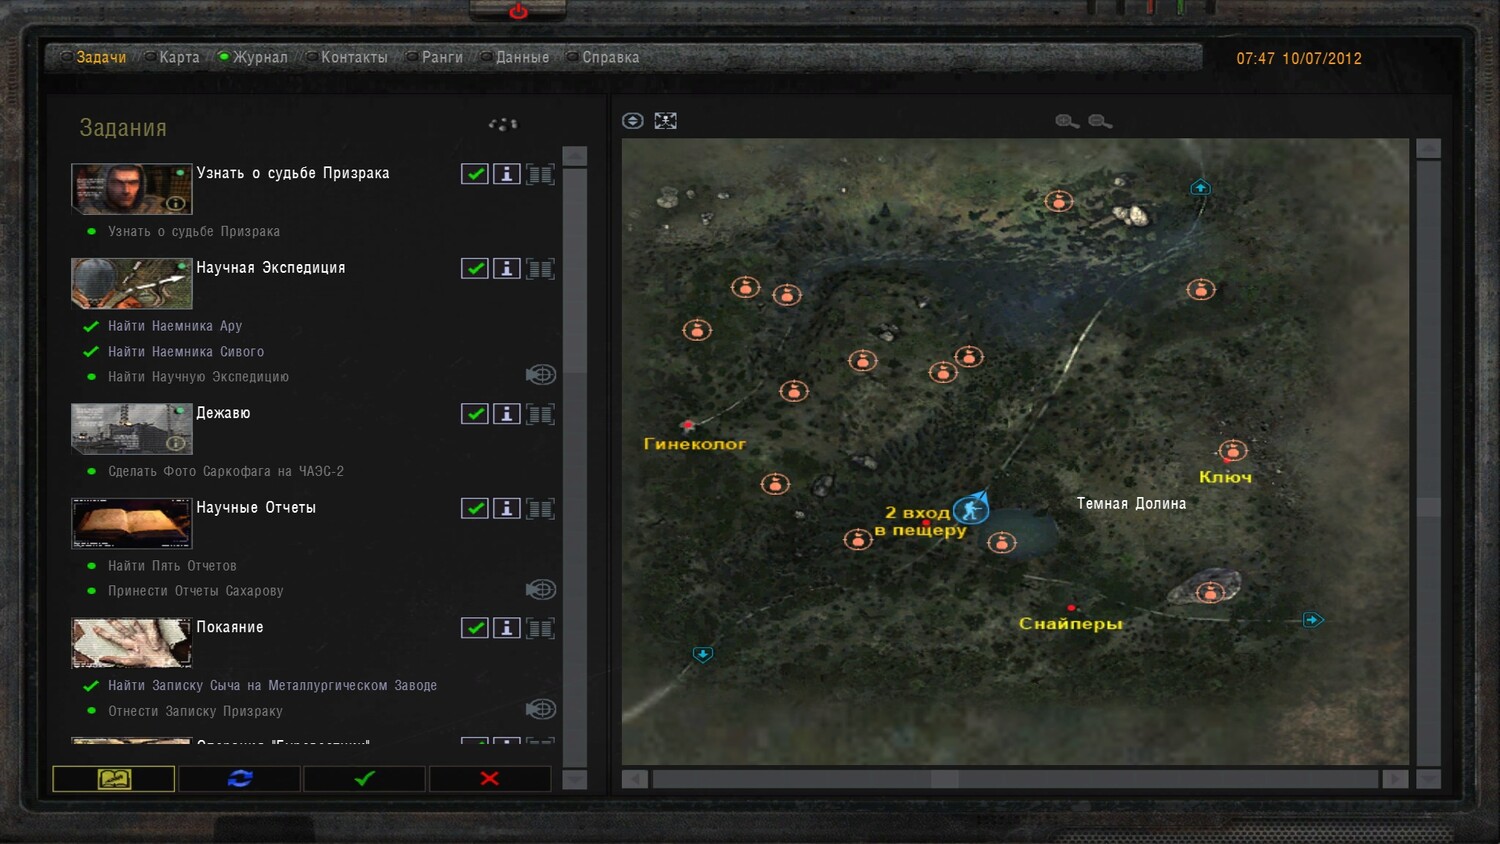
Task: Click the global map toggle icon
Action: 665,121
